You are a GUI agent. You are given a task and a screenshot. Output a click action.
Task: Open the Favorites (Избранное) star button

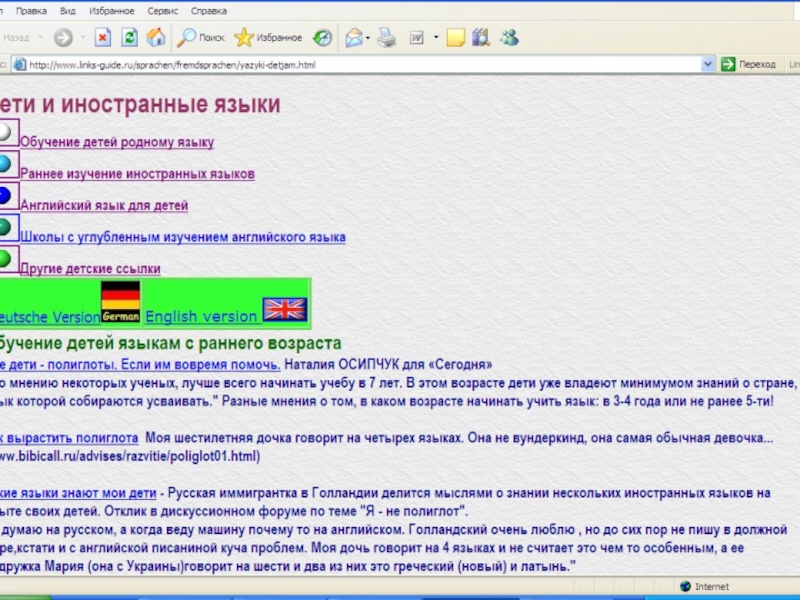pos(268,38)
